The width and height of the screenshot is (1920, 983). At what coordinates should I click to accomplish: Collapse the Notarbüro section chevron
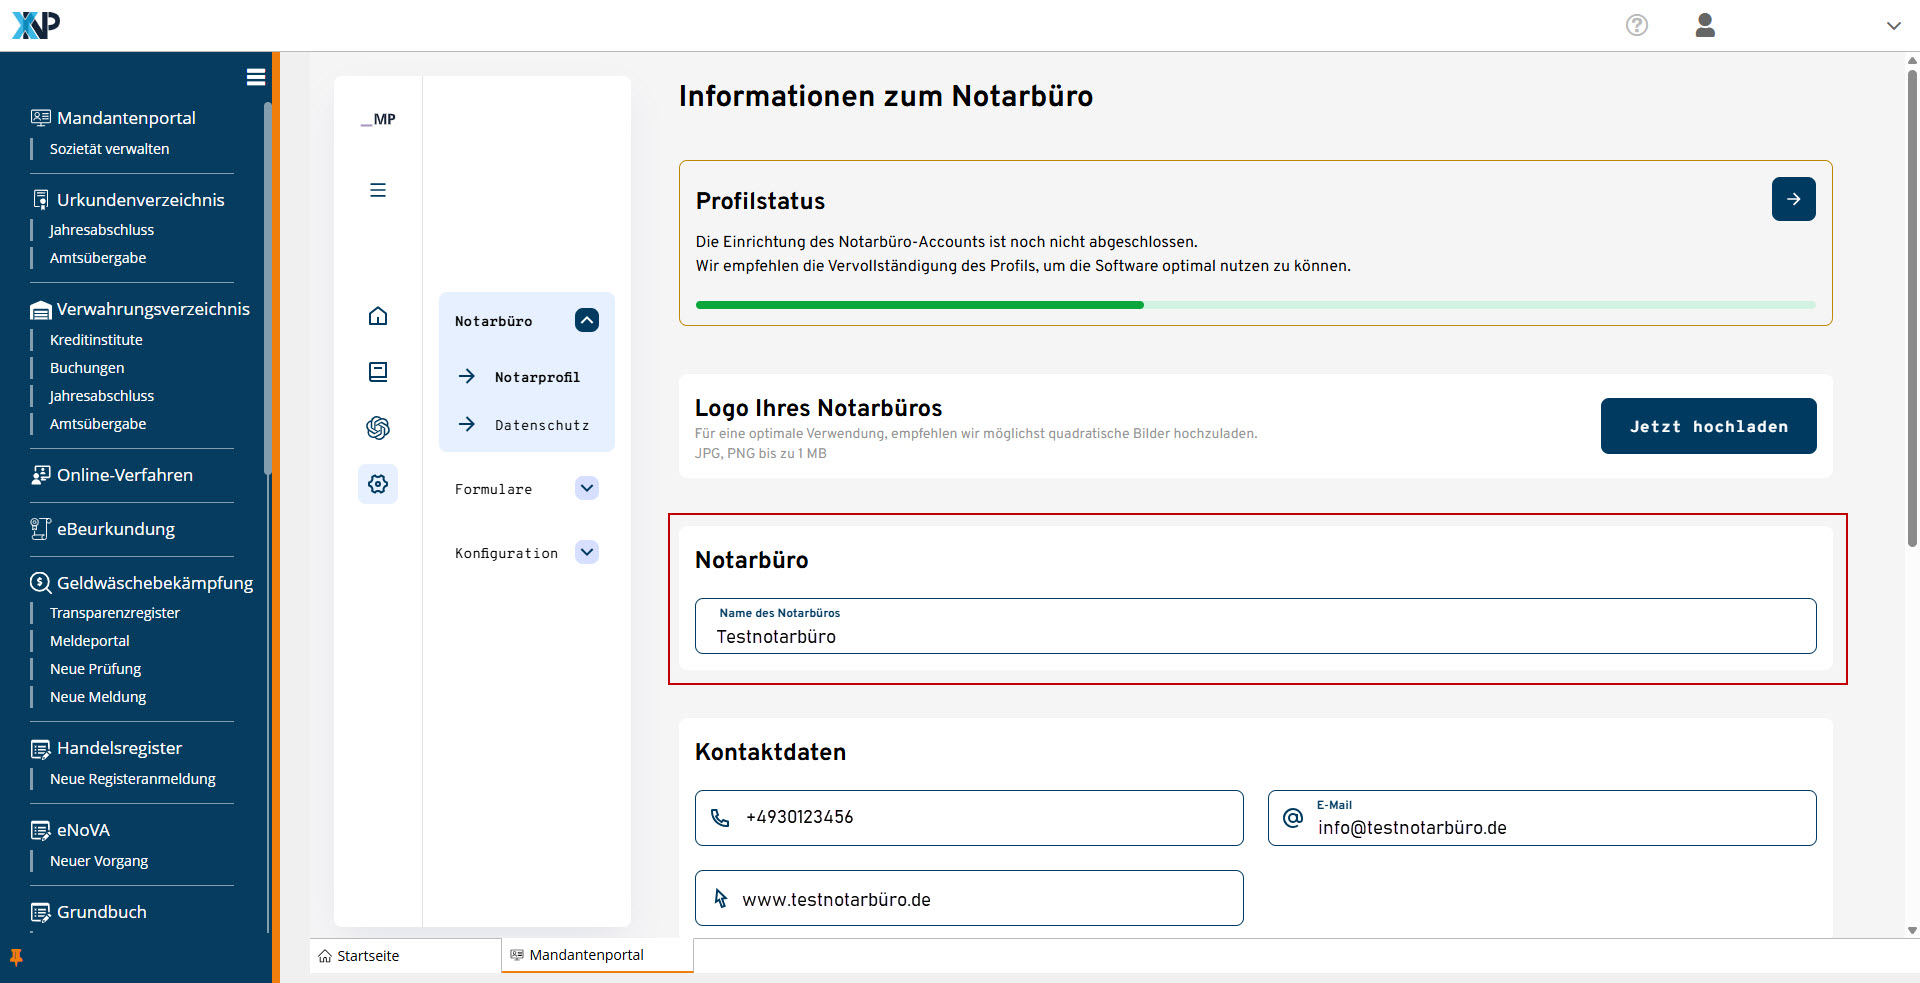click(587, 320)
